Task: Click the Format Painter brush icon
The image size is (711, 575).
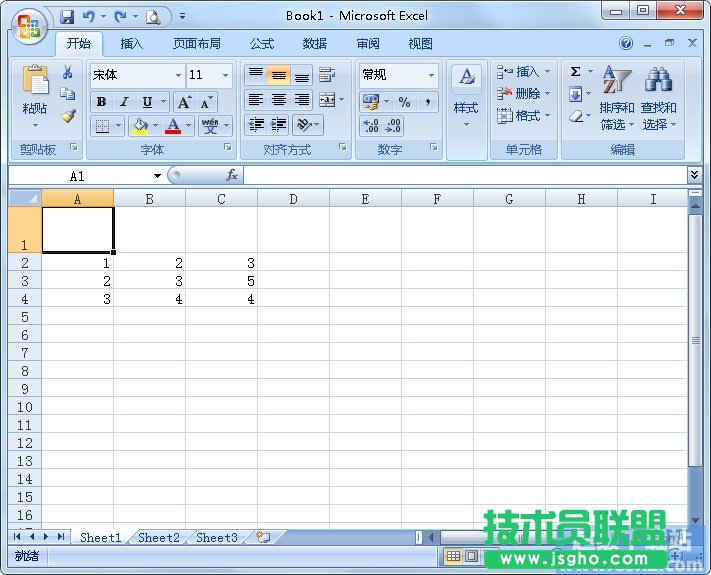Action: coord(67,115)
